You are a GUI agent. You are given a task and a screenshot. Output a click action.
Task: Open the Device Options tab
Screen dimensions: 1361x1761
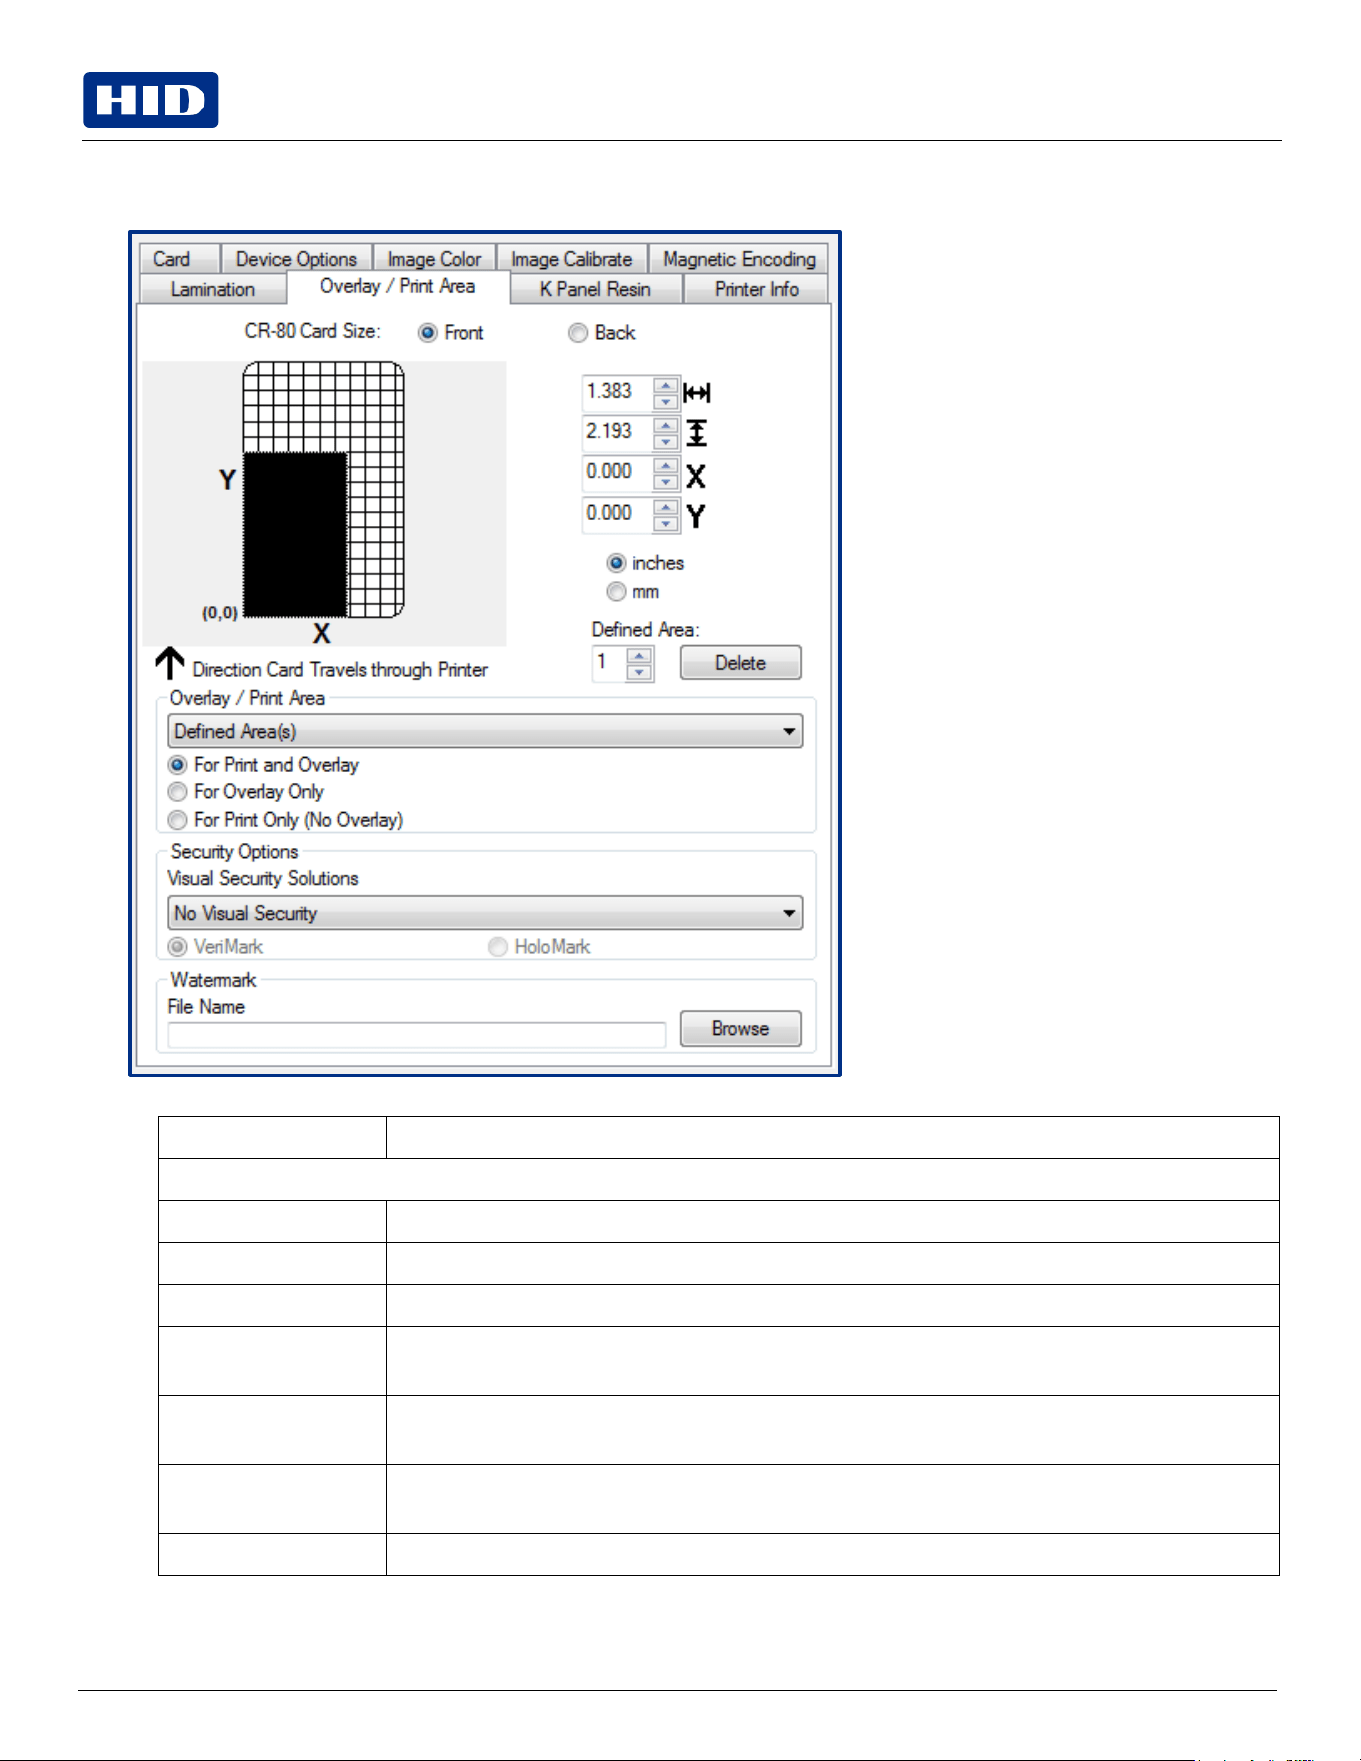(x=296, y=259)
